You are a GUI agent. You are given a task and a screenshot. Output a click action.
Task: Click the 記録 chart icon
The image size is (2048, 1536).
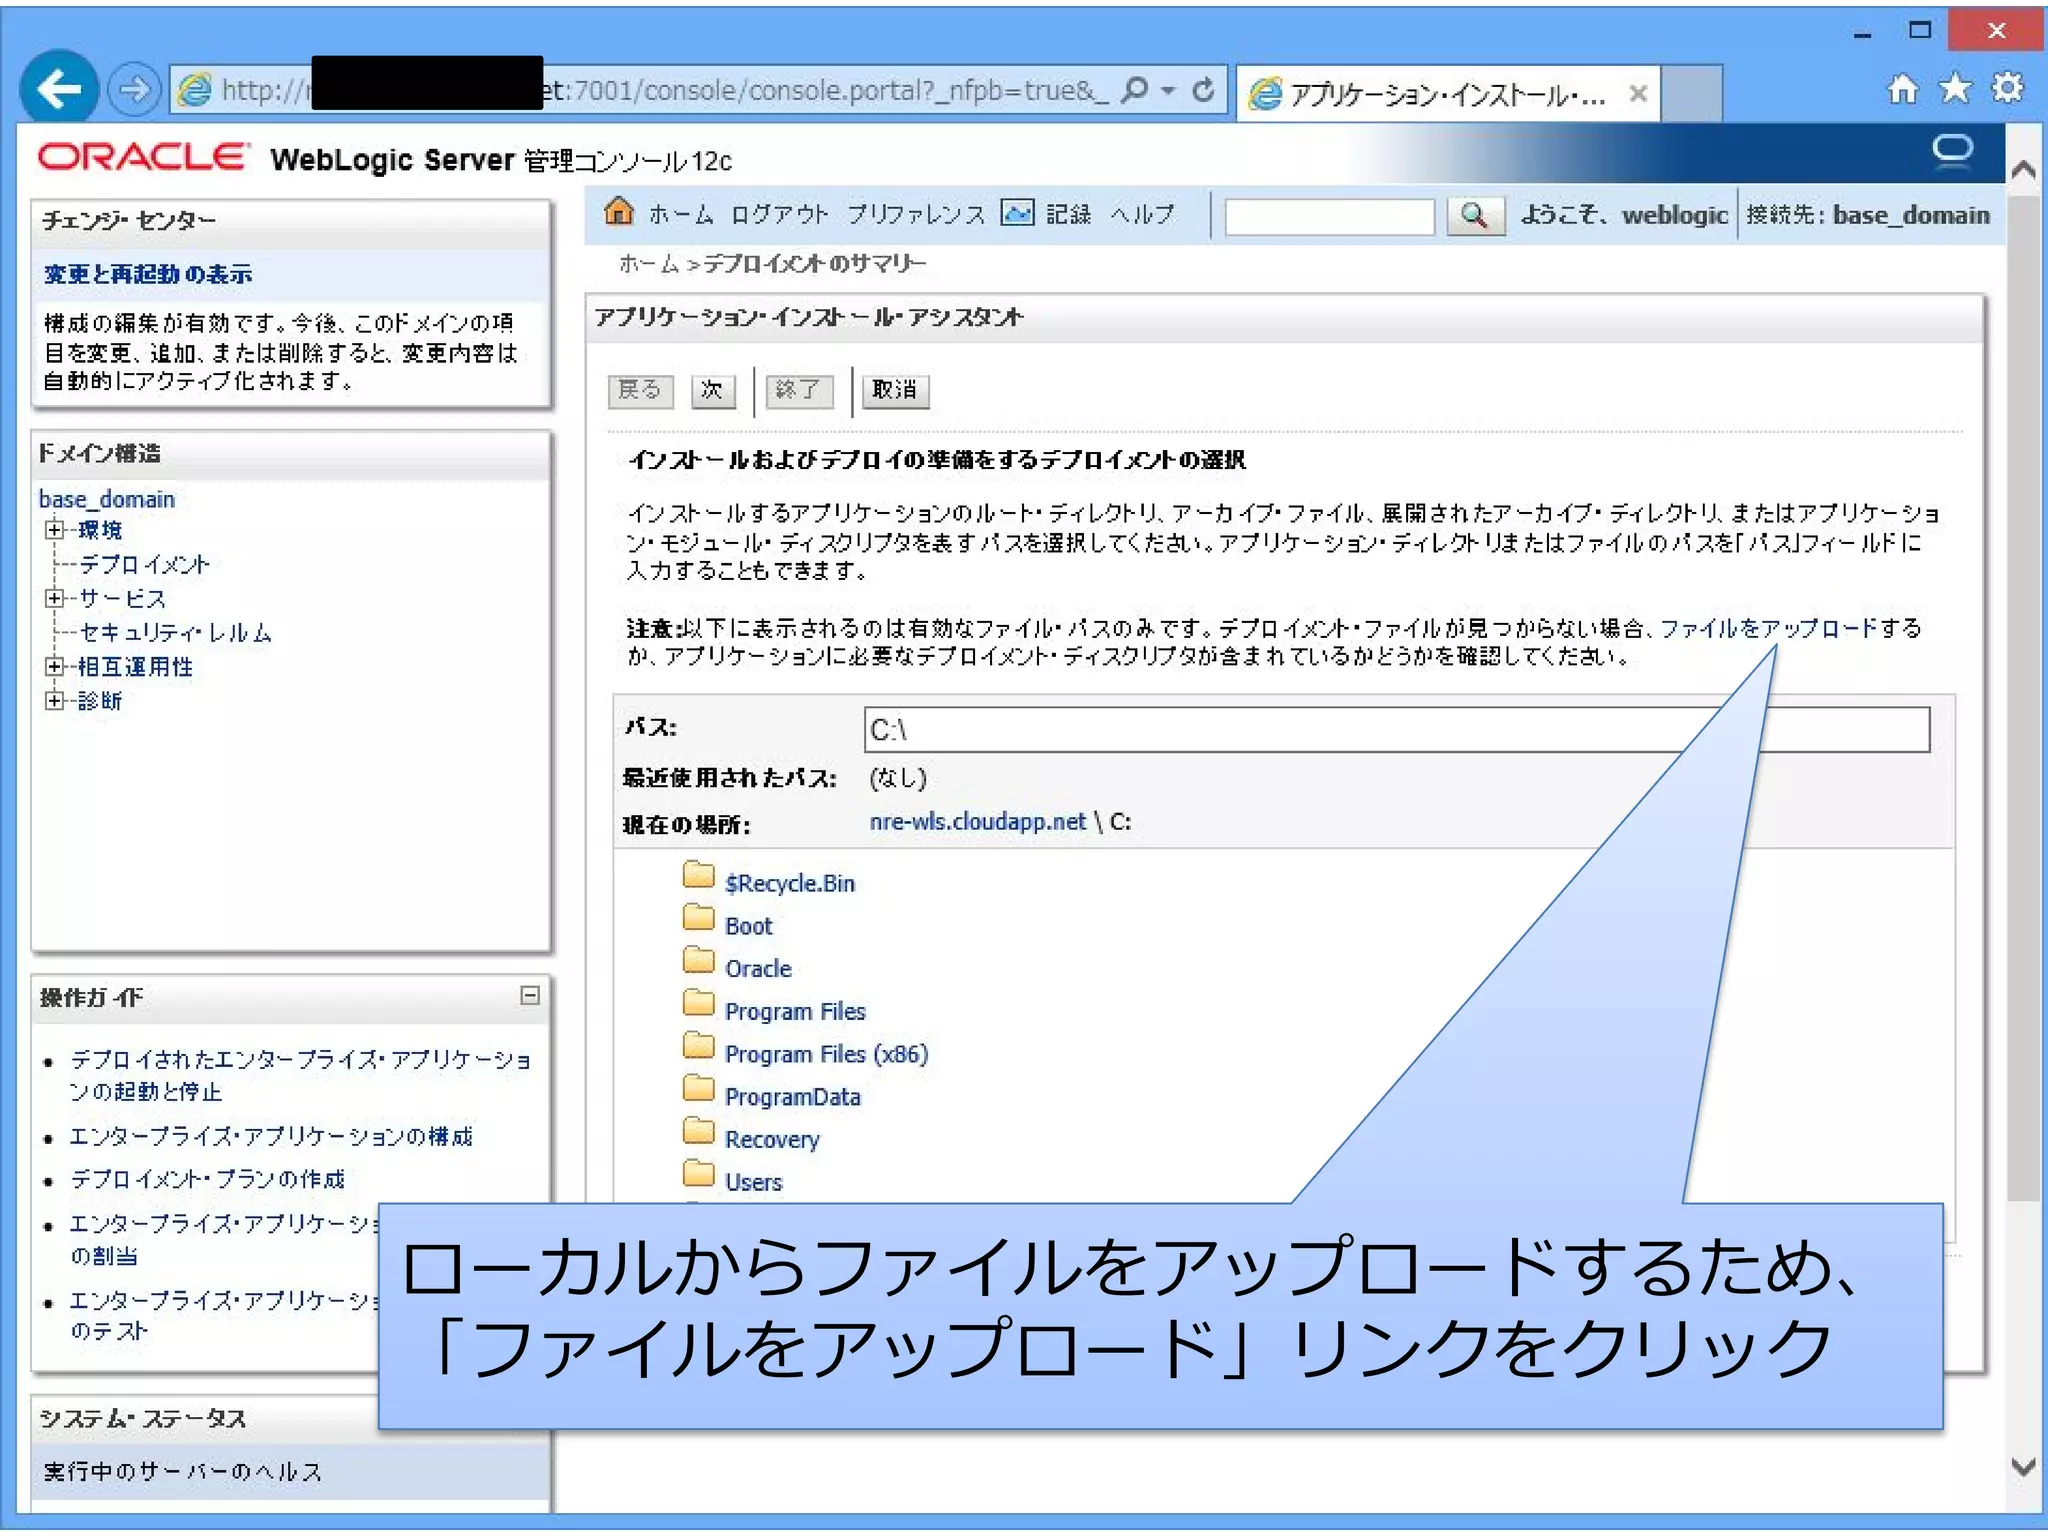(x=1017, y=213)
